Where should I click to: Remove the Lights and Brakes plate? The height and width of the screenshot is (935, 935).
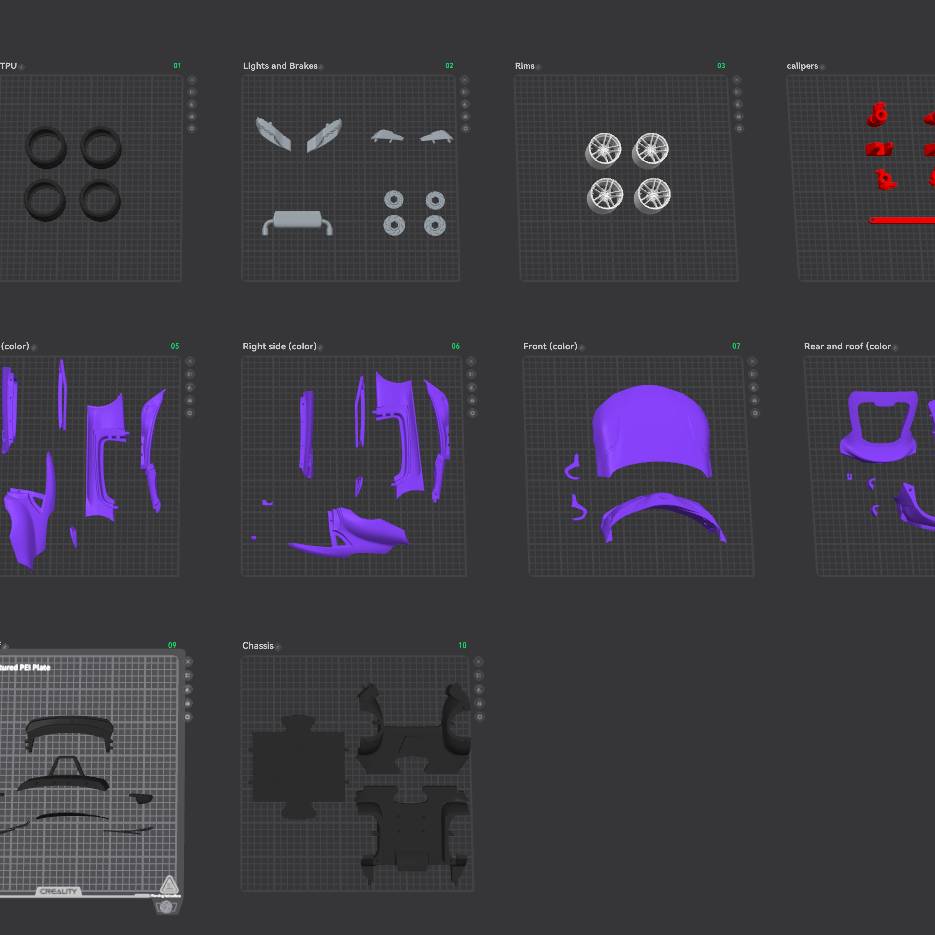[x=465, y=80]
